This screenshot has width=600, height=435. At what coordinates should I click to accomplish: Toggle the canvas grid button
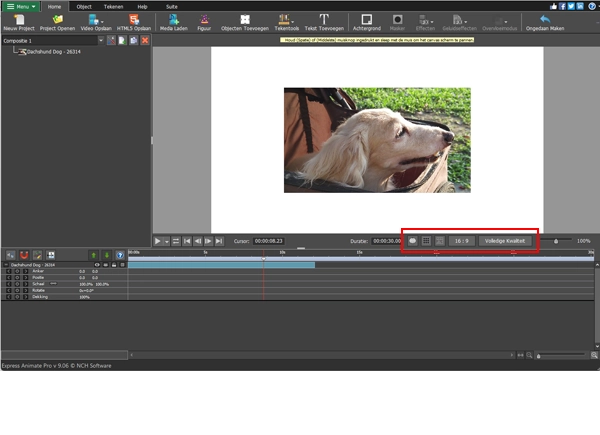pyautogui.click(x=426, y=241)
